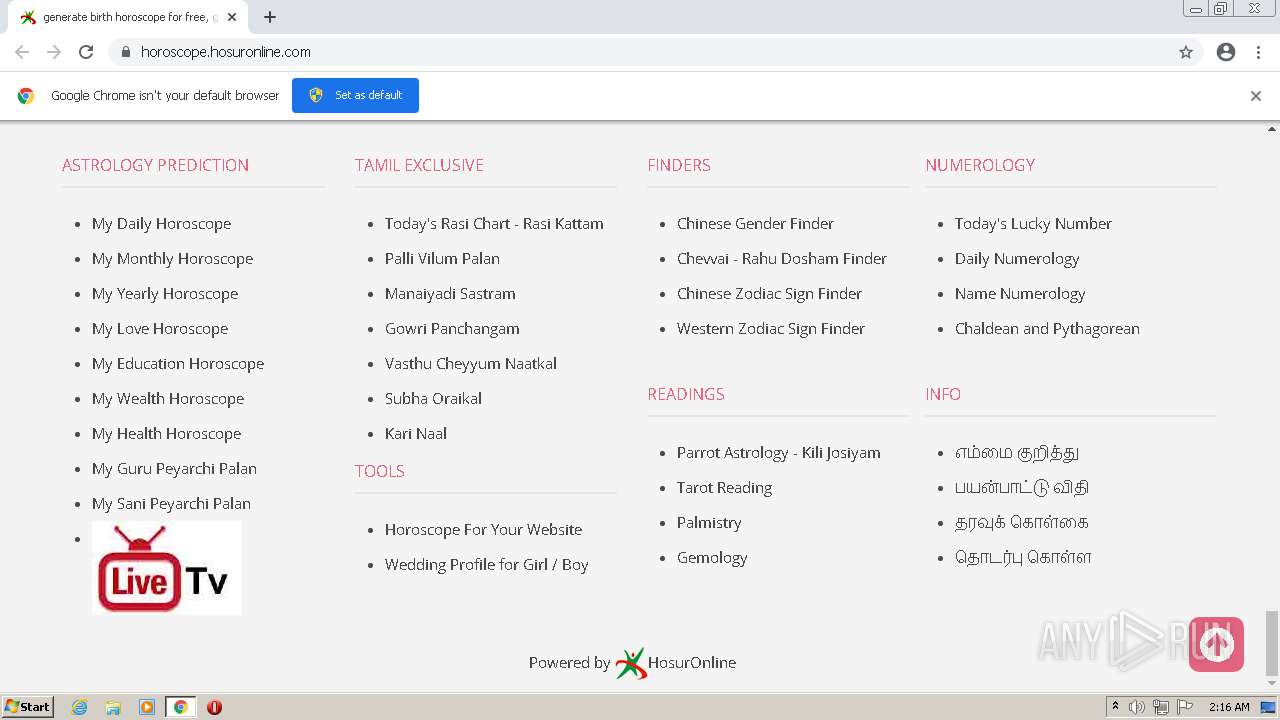
Task: Open Today's Rasi Chart - Rasi Kattam
Action: [x=494, y=224]
